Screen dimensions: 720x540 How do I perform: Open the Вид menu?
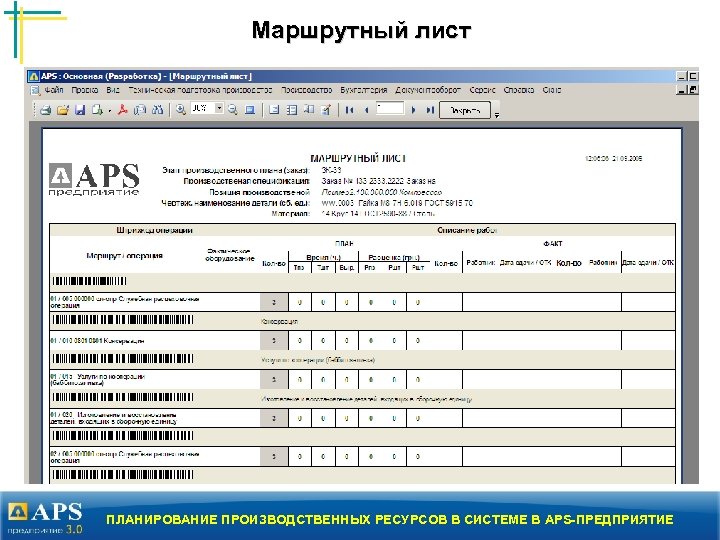pos(113,90)
